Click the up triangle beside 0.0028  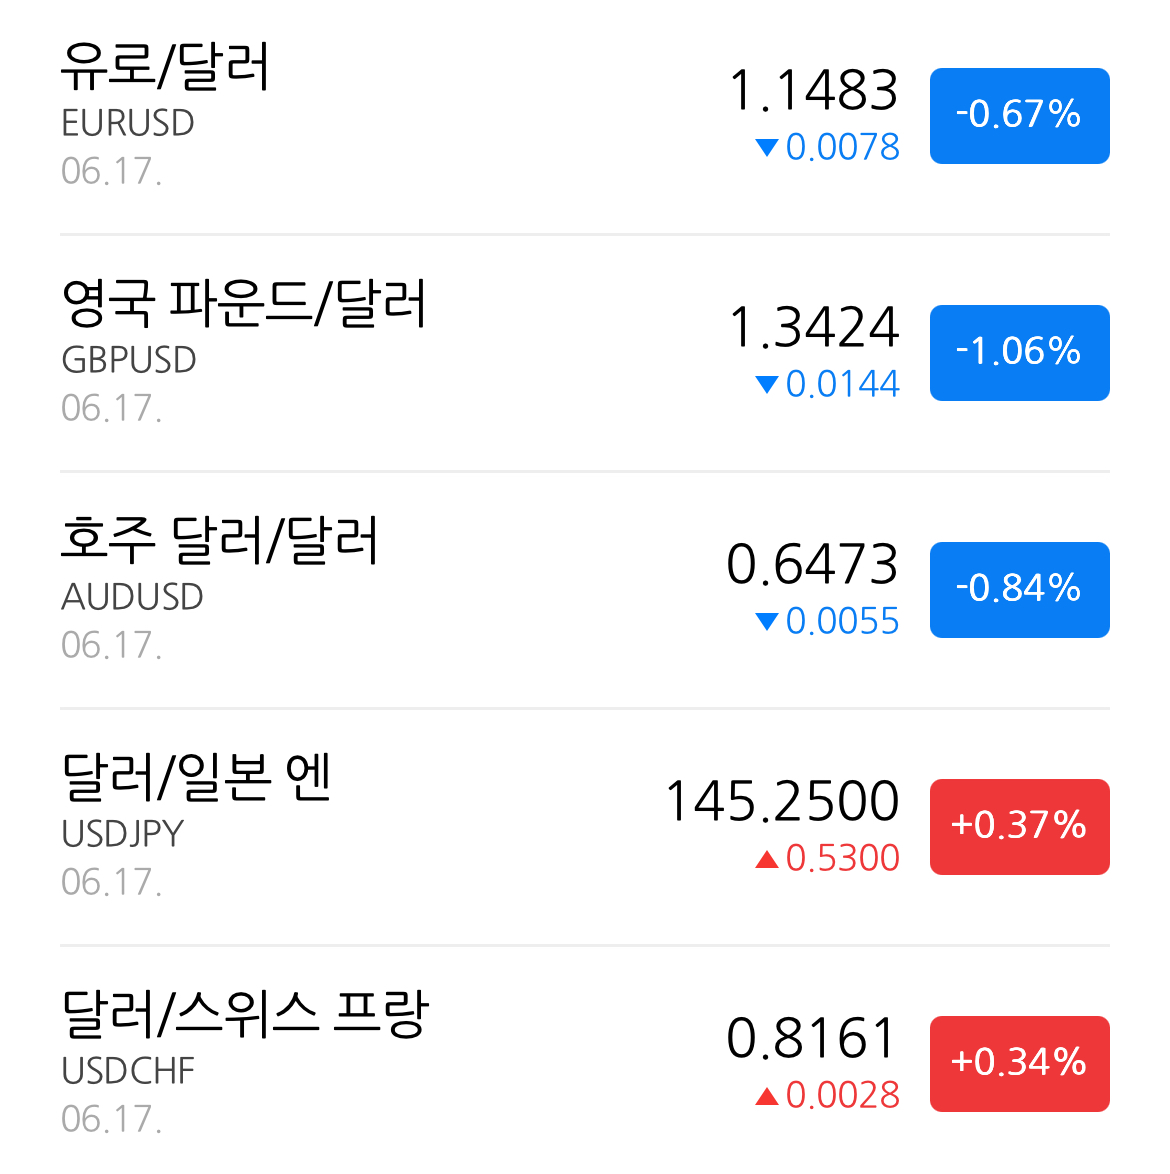[767, 1096]
